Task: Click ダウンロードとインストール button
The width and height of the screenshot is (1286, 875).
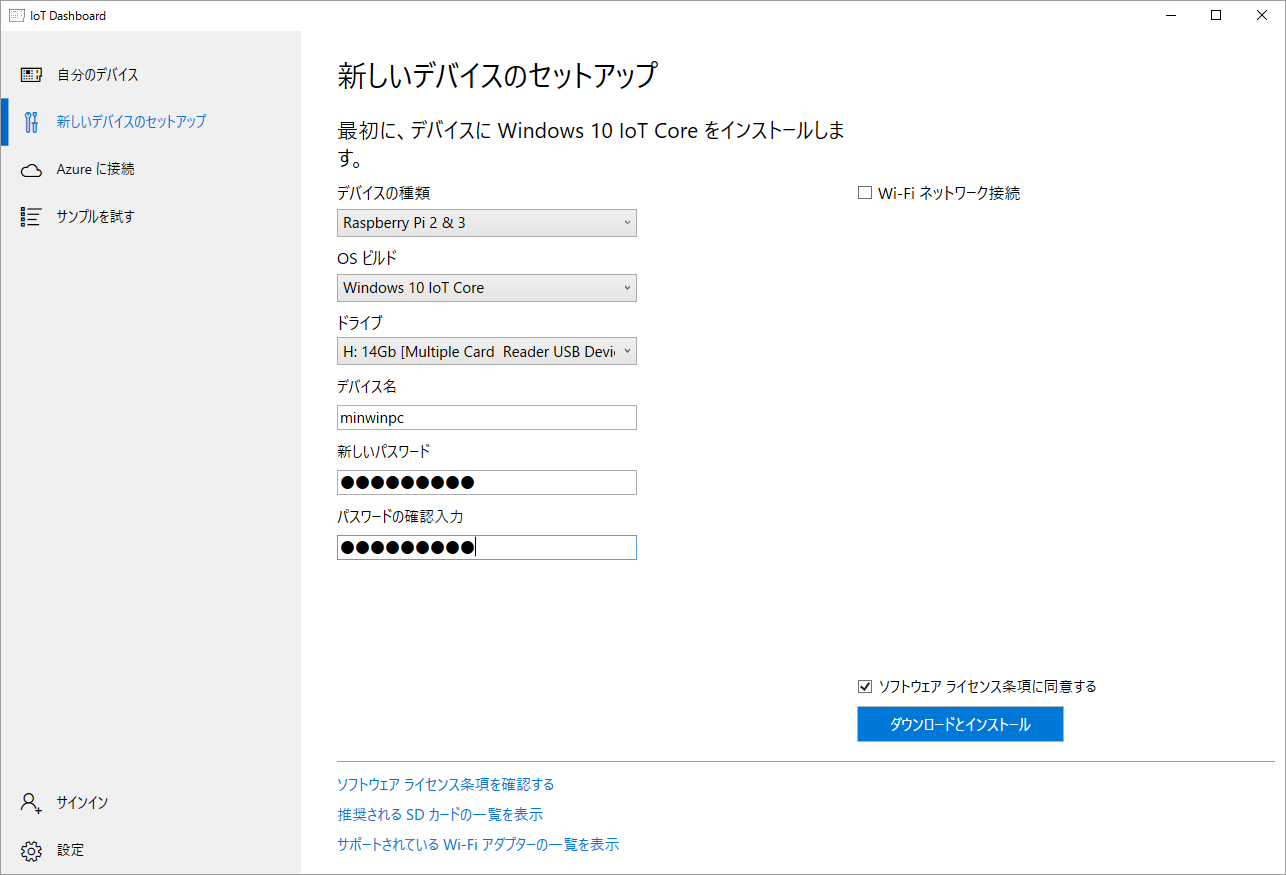Action: tap(960, 725)
